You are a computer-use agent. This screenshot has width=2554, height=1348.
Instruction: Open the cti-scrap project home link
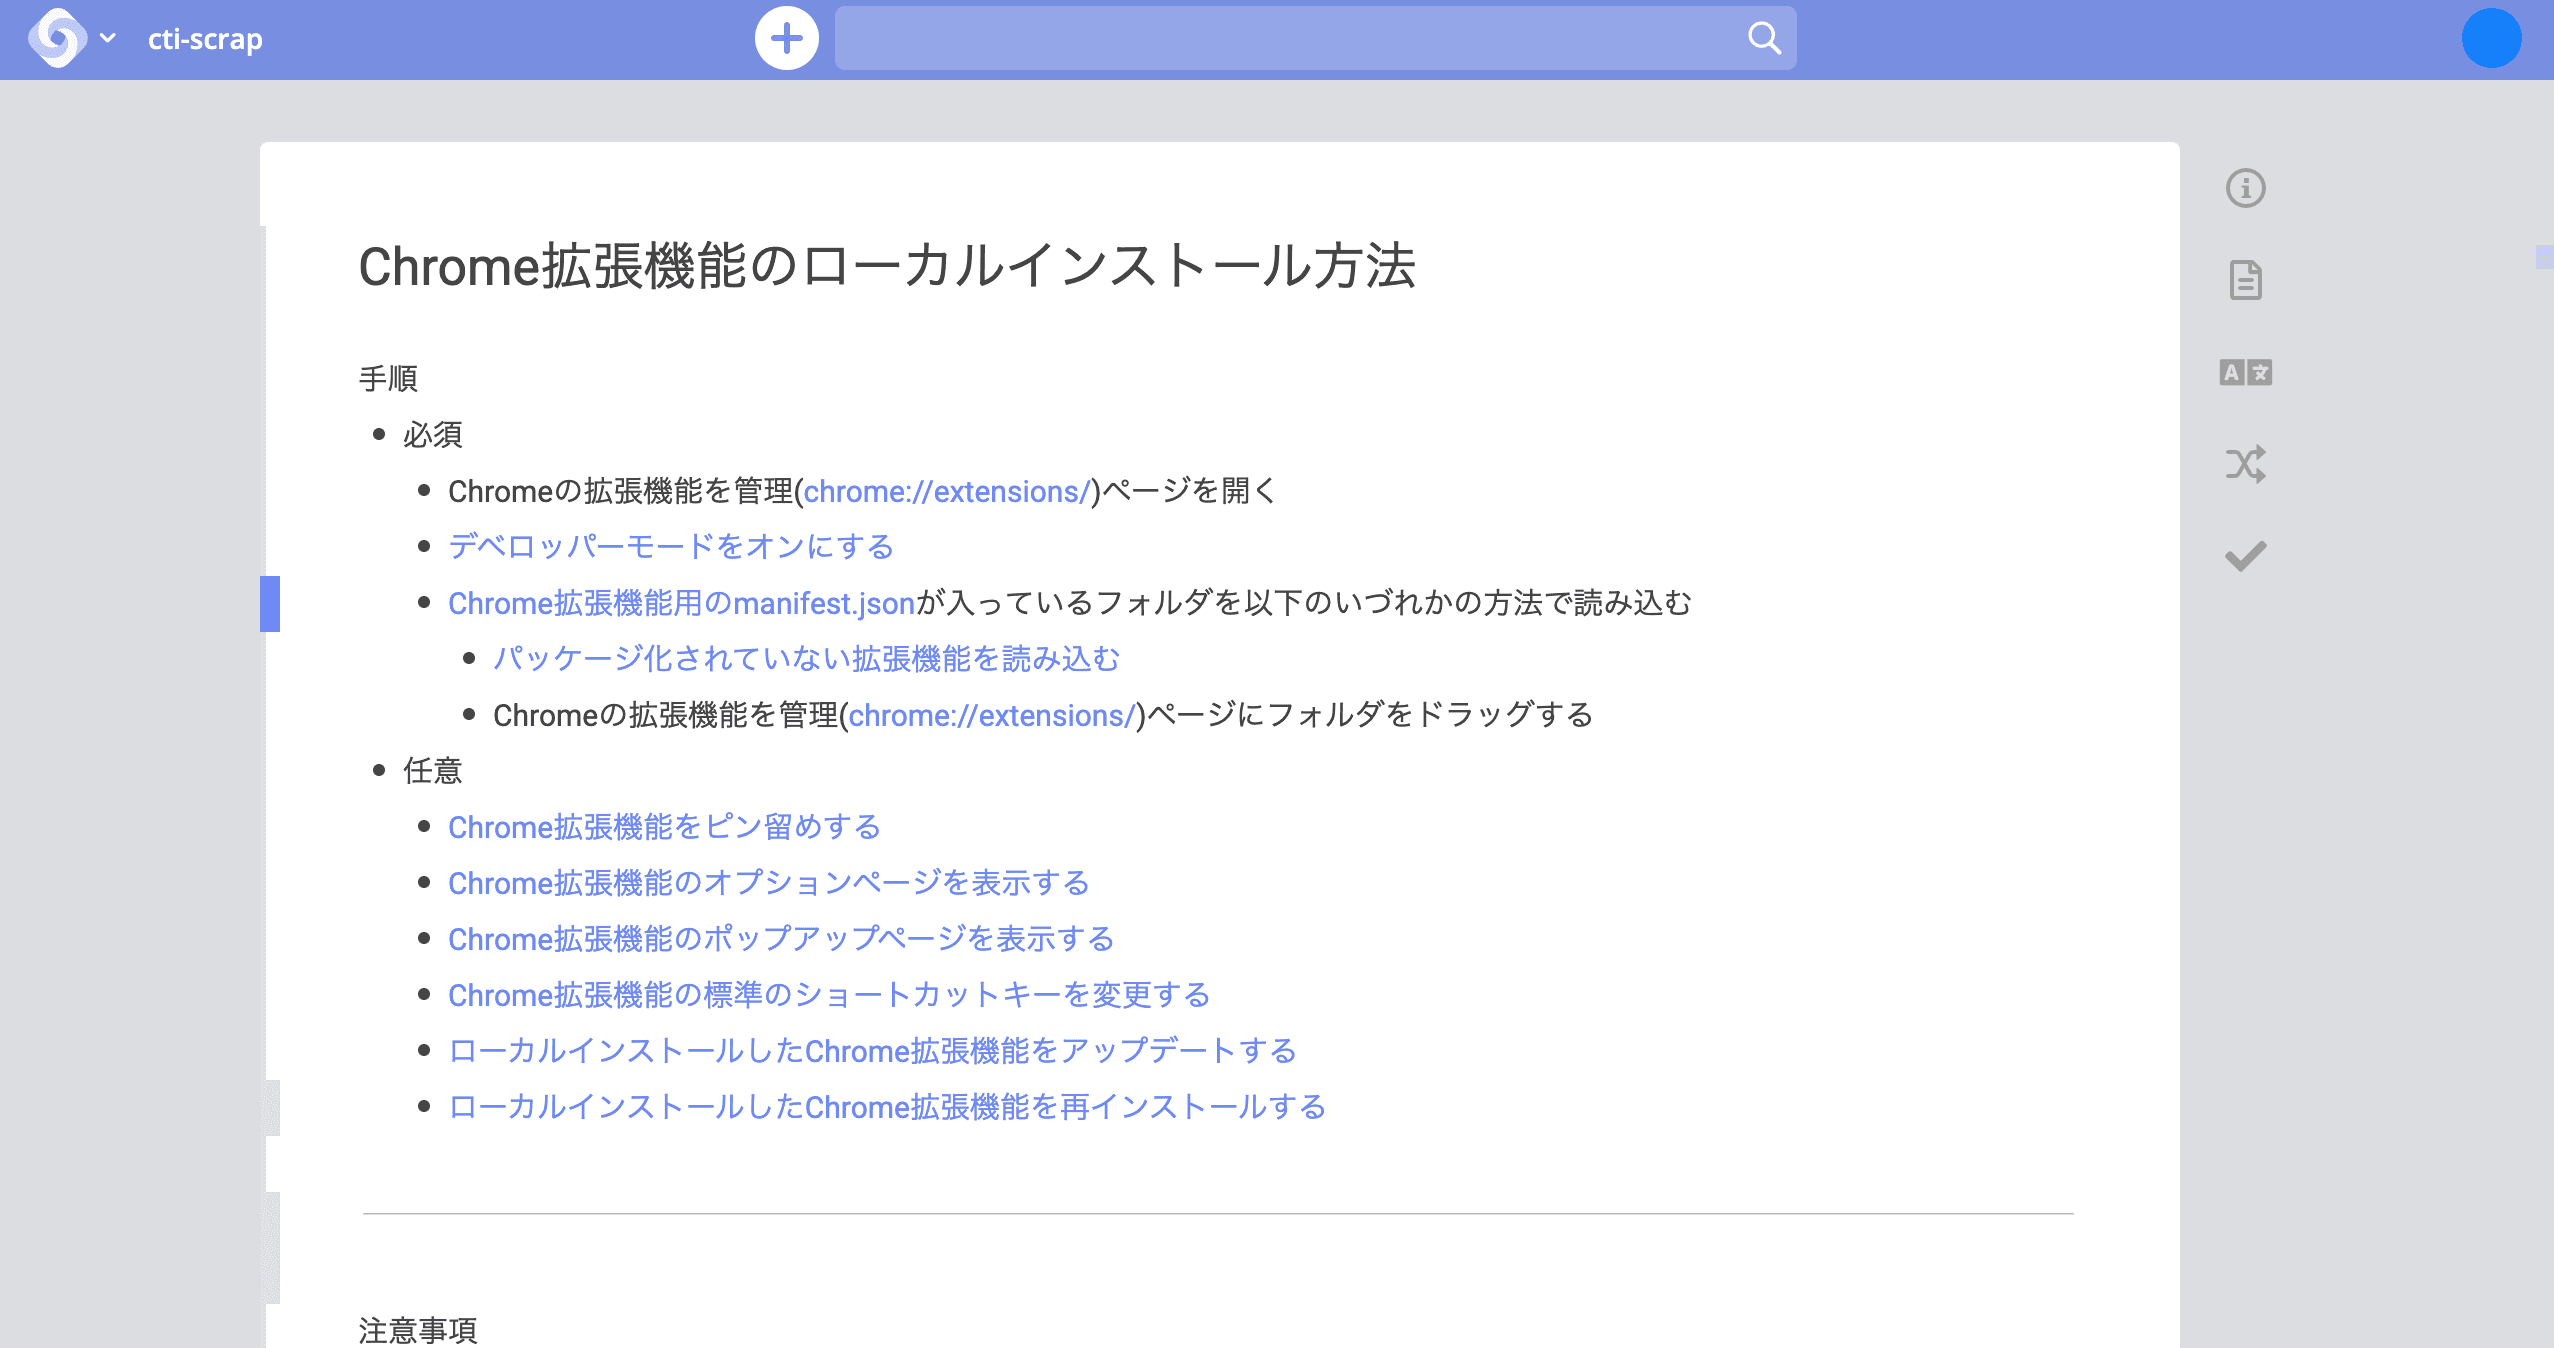point(205,39)
